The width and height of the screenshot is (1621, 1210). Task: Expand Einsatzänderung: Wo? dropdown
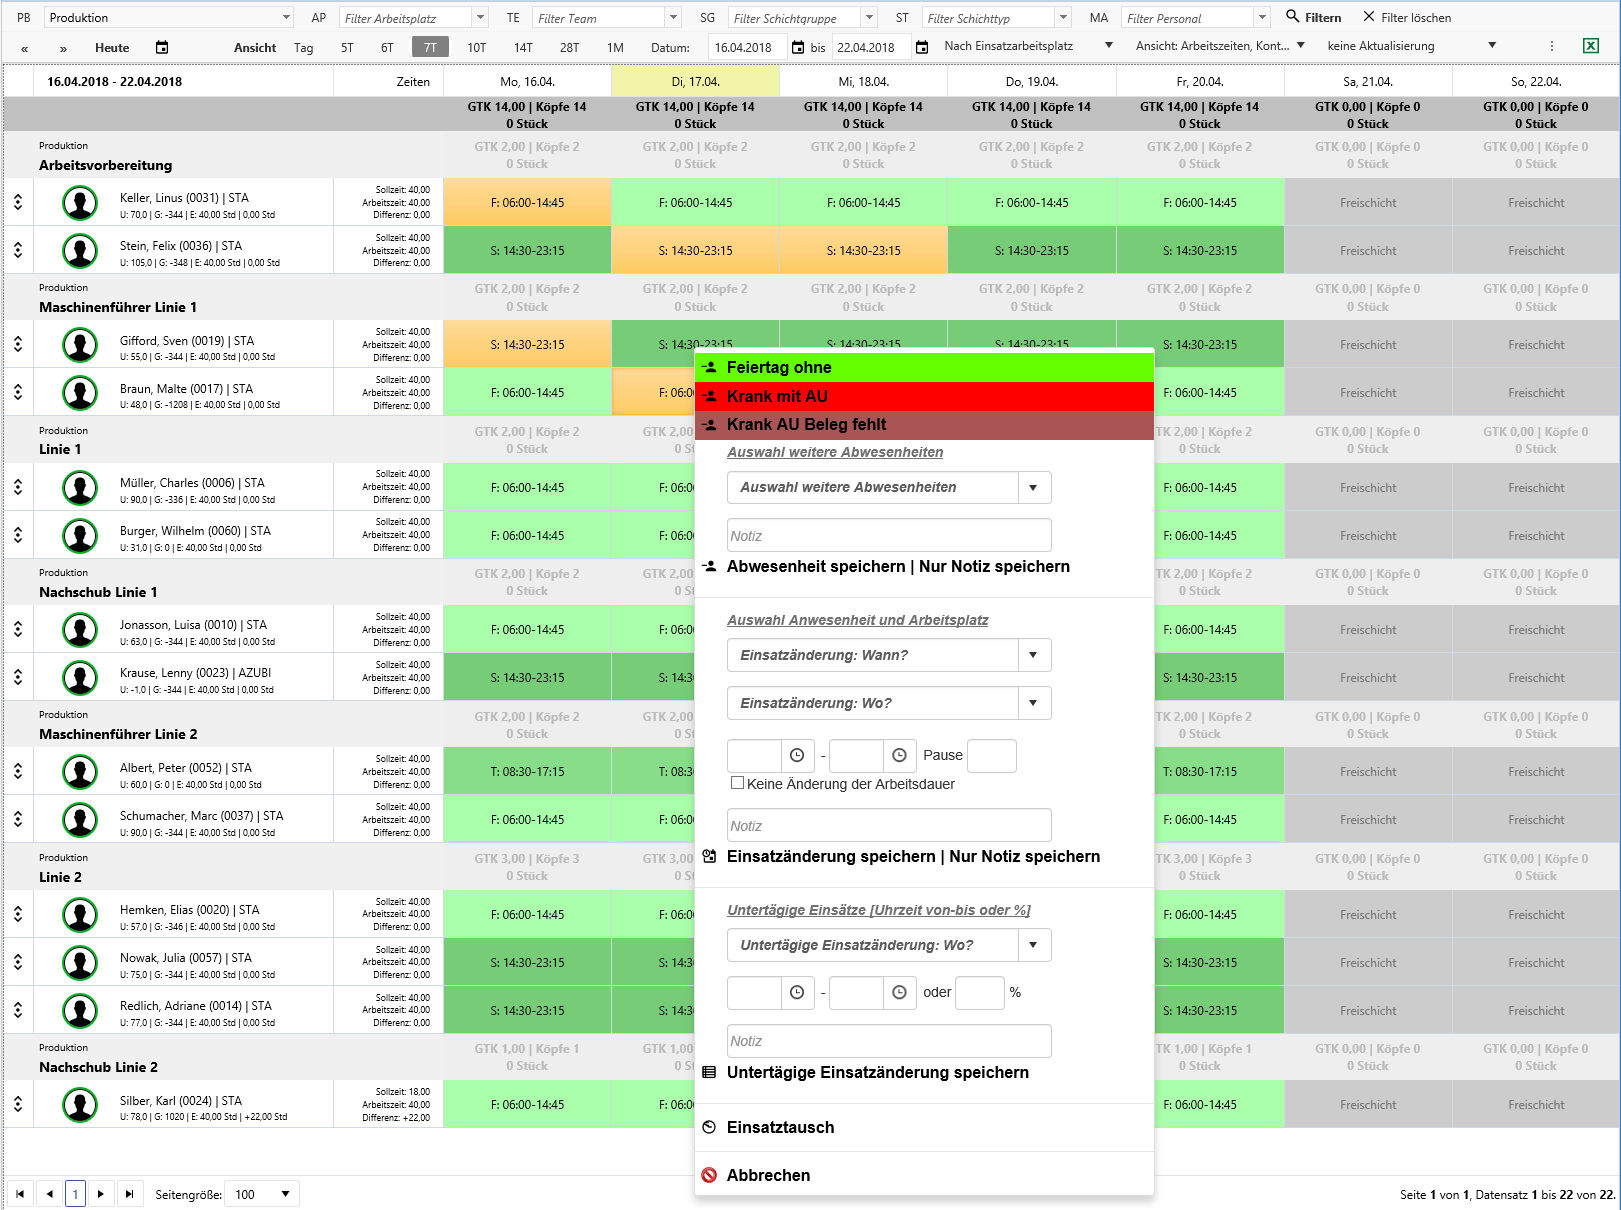(1034, 703)
